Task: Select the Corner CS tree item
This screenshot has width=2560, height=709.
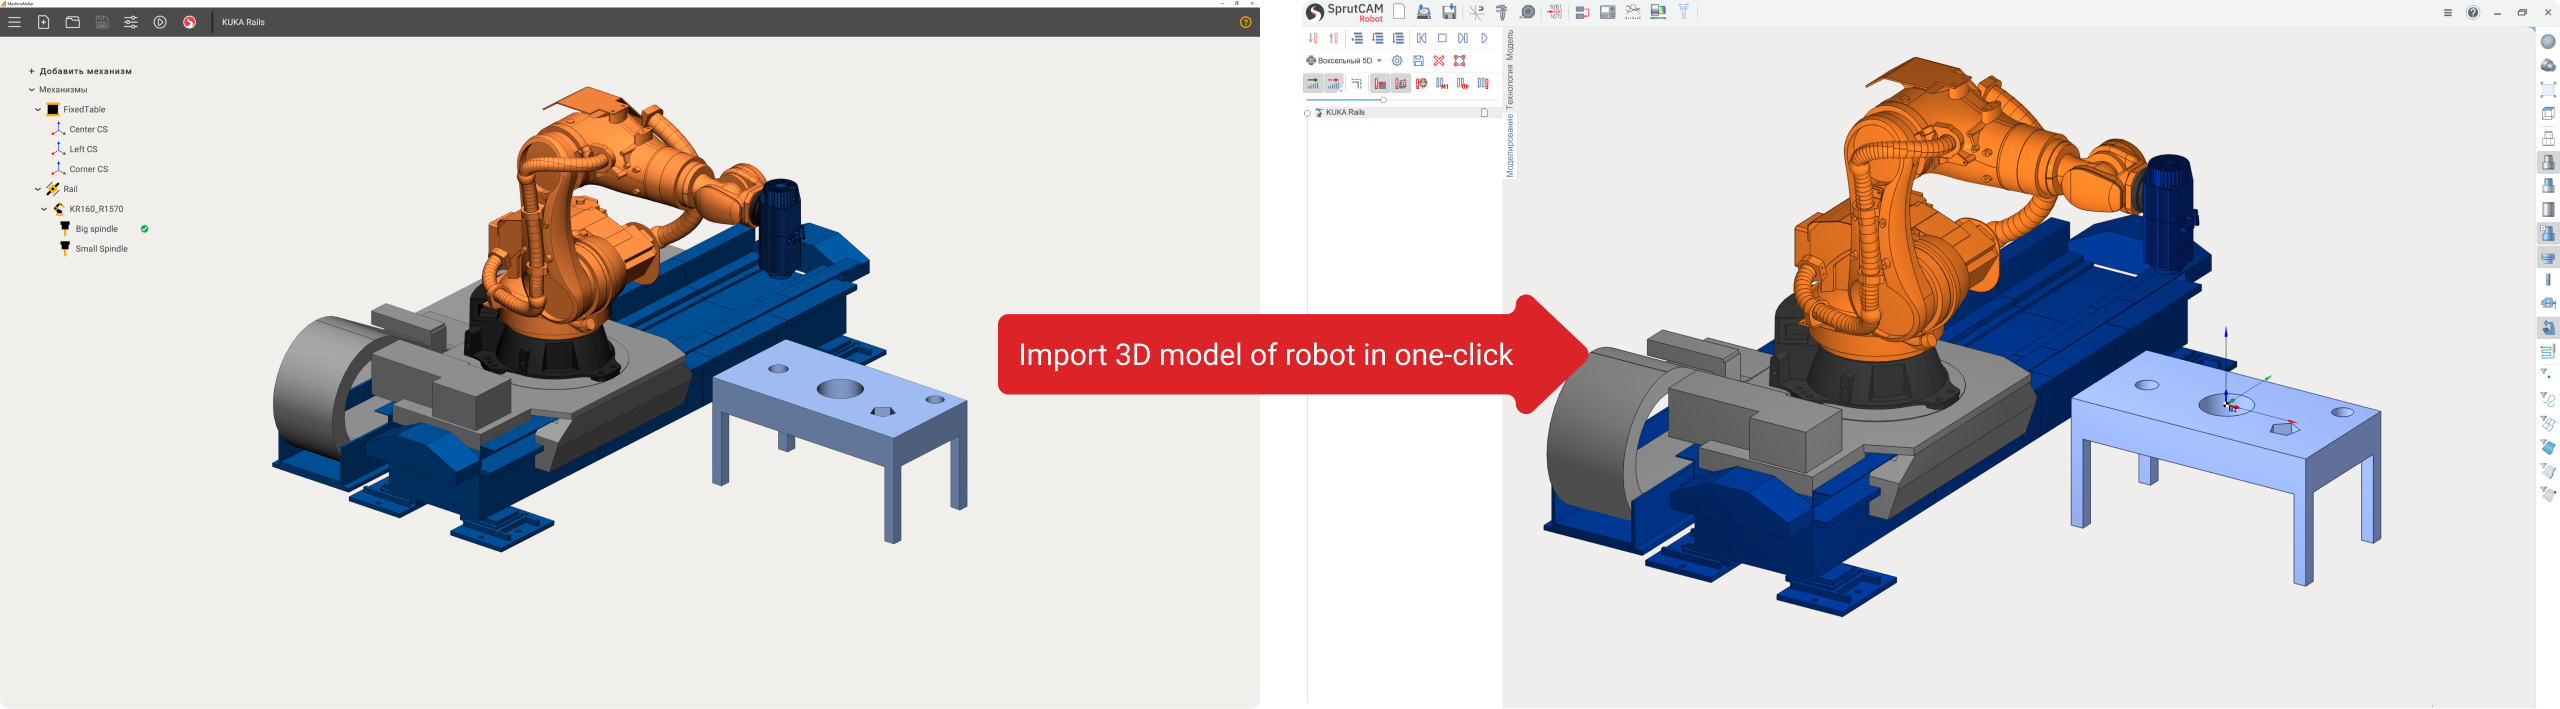Action: pos(88,169)
